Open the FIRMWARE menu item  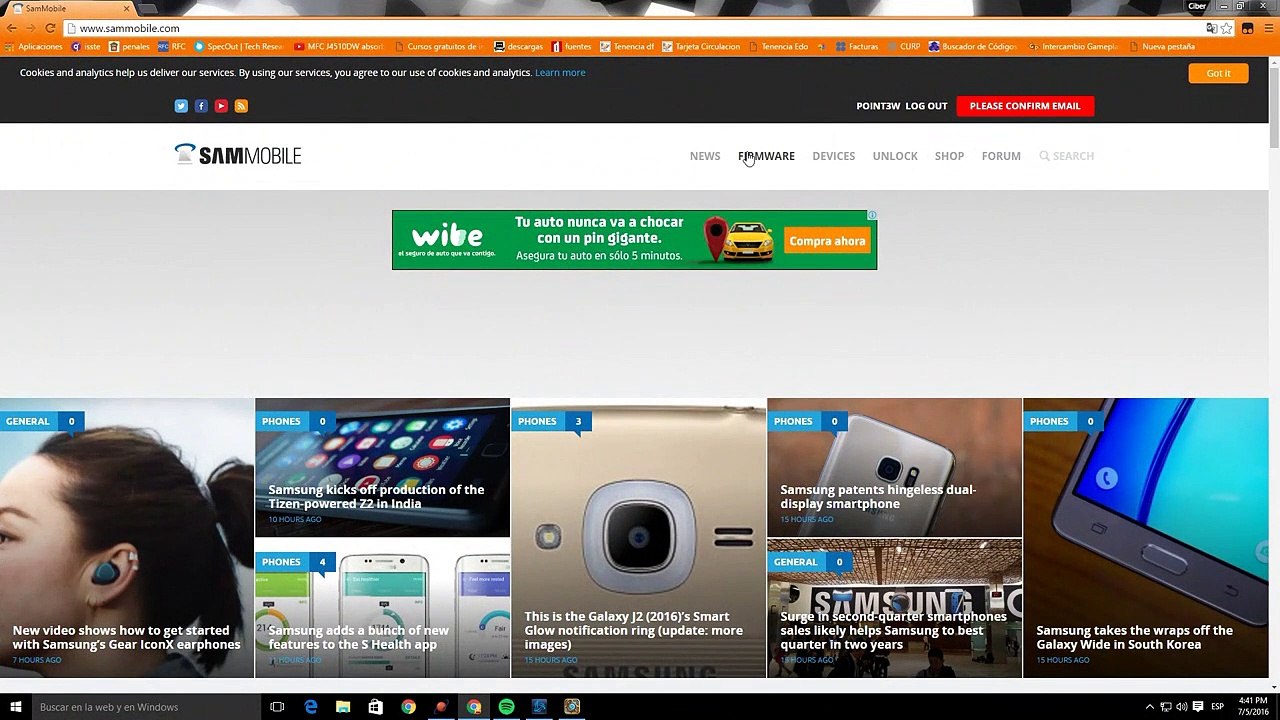(766, 156)
